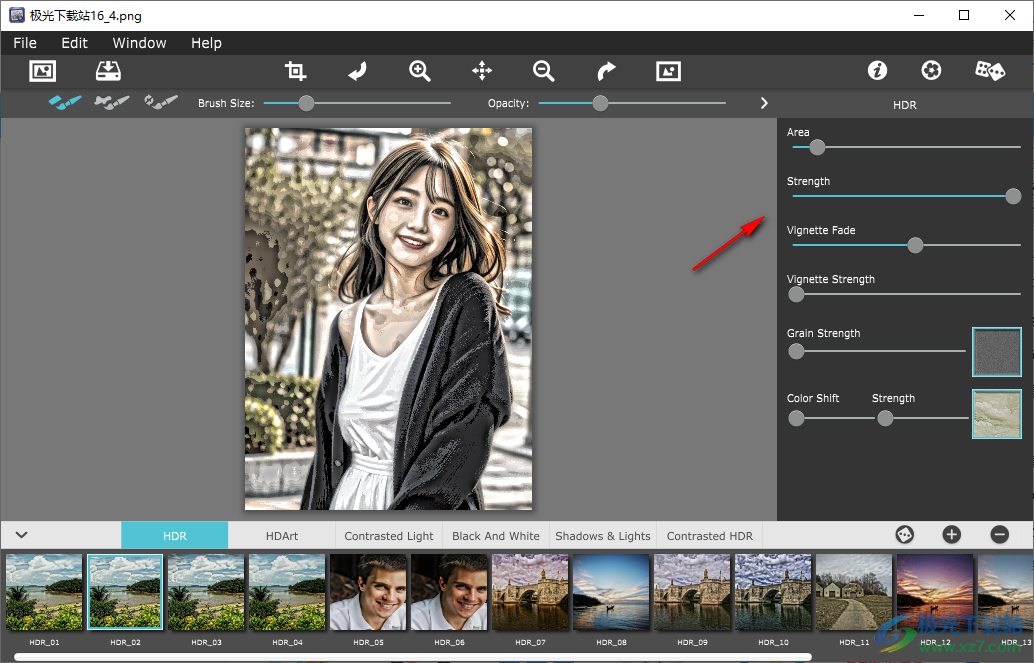The image size is (1034, 663).
Task: Select the second brush tool icon
Action: click(111, 102)
